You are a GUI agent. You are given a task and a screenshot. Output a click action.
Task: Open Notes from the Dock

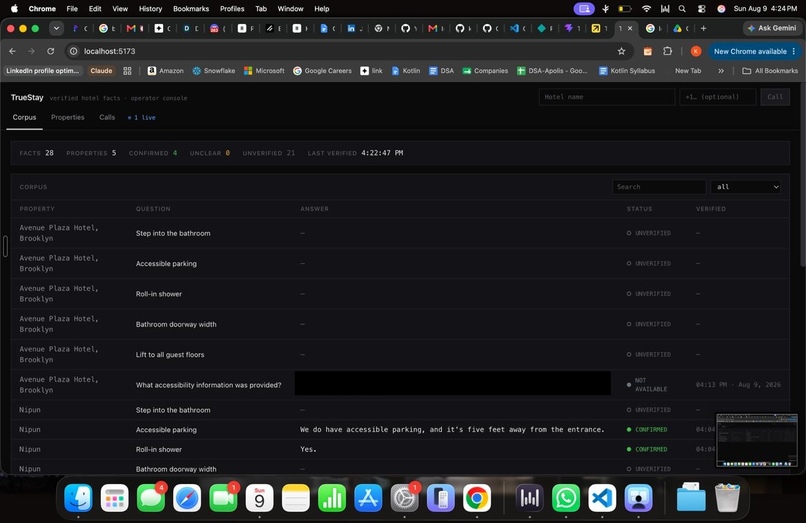click(x=296, y=498)
